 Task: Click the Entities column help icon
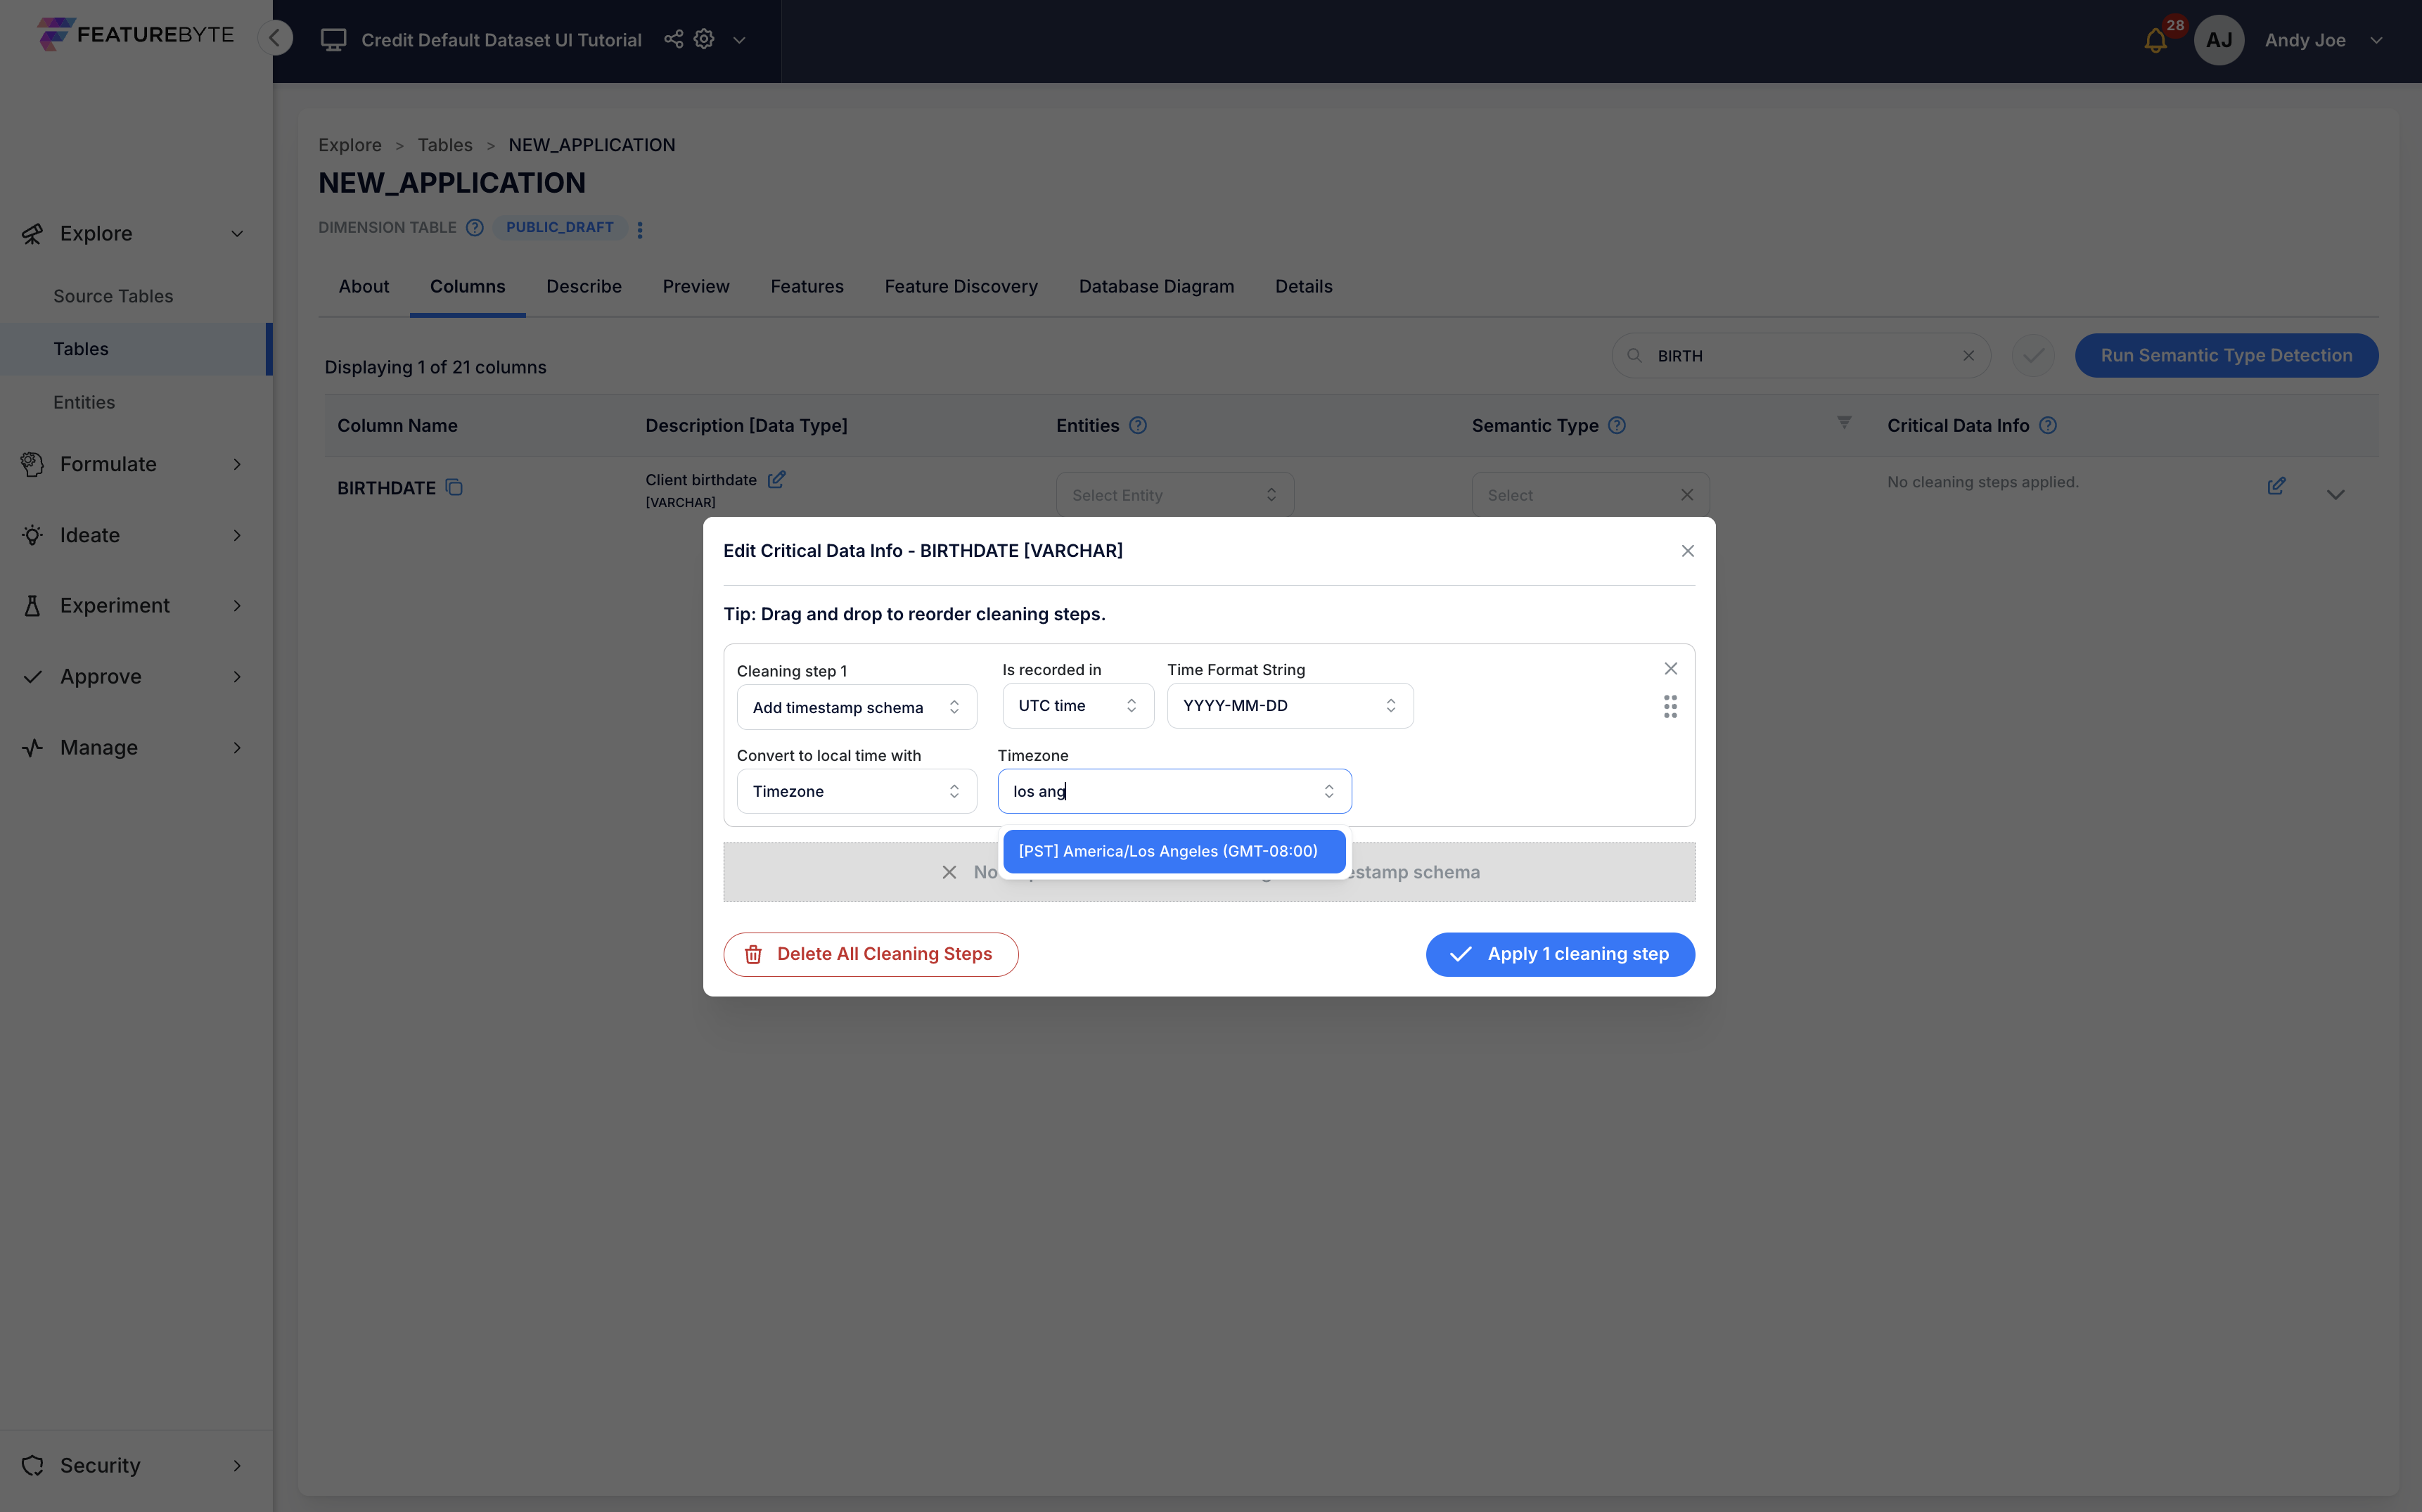tap(1138, 425)
